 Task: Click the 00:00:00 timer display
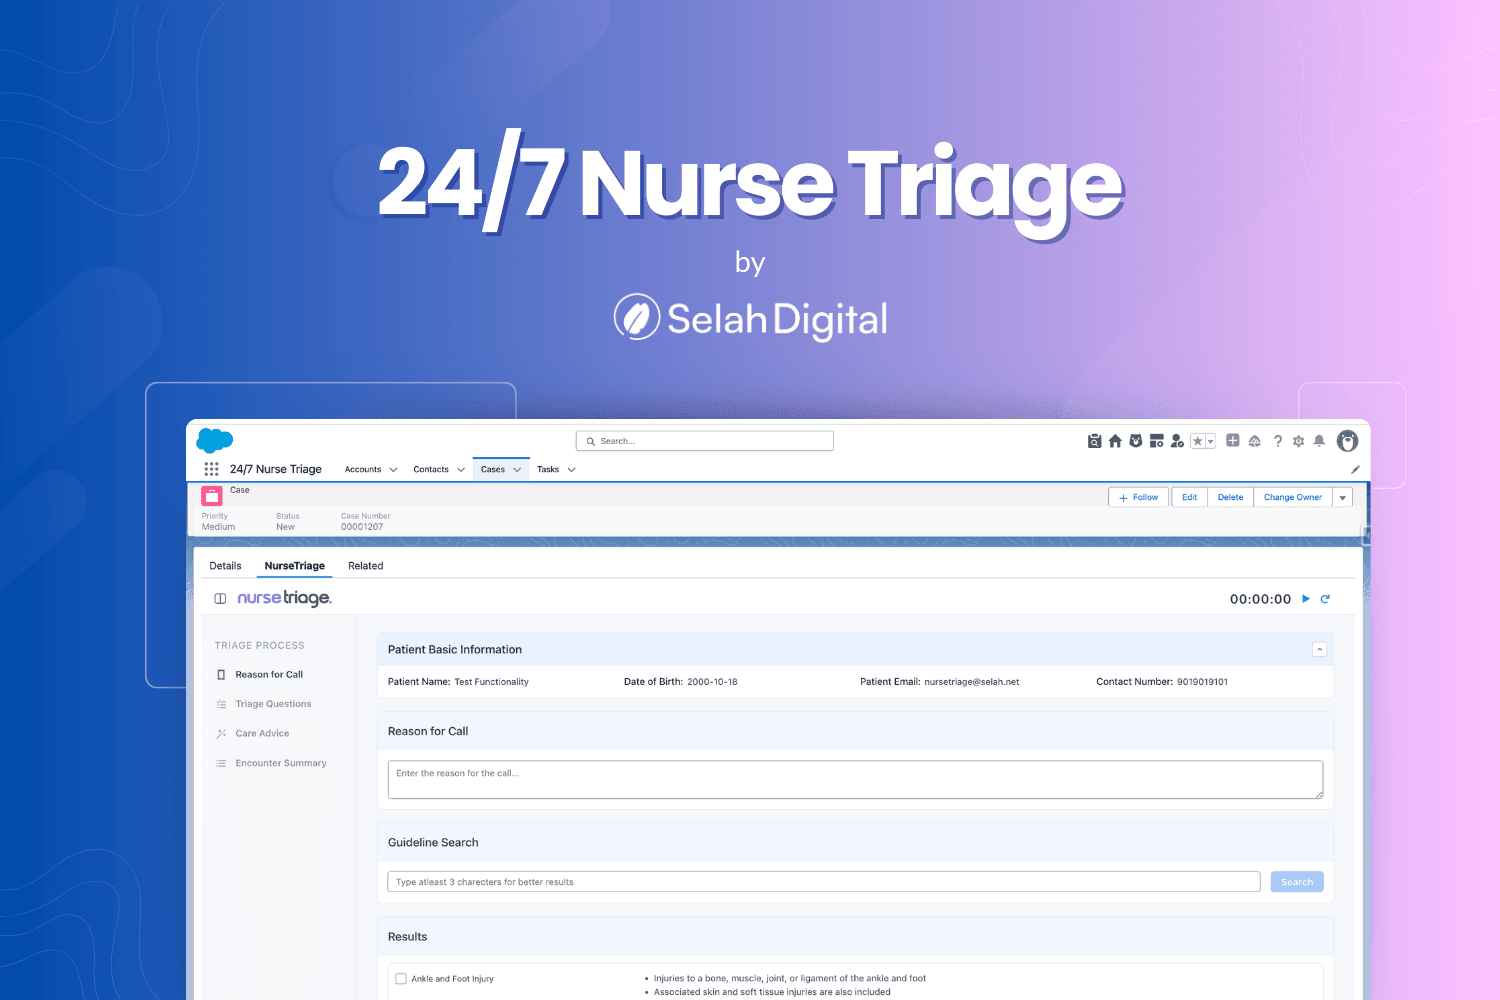click(x=1260, y=599)
